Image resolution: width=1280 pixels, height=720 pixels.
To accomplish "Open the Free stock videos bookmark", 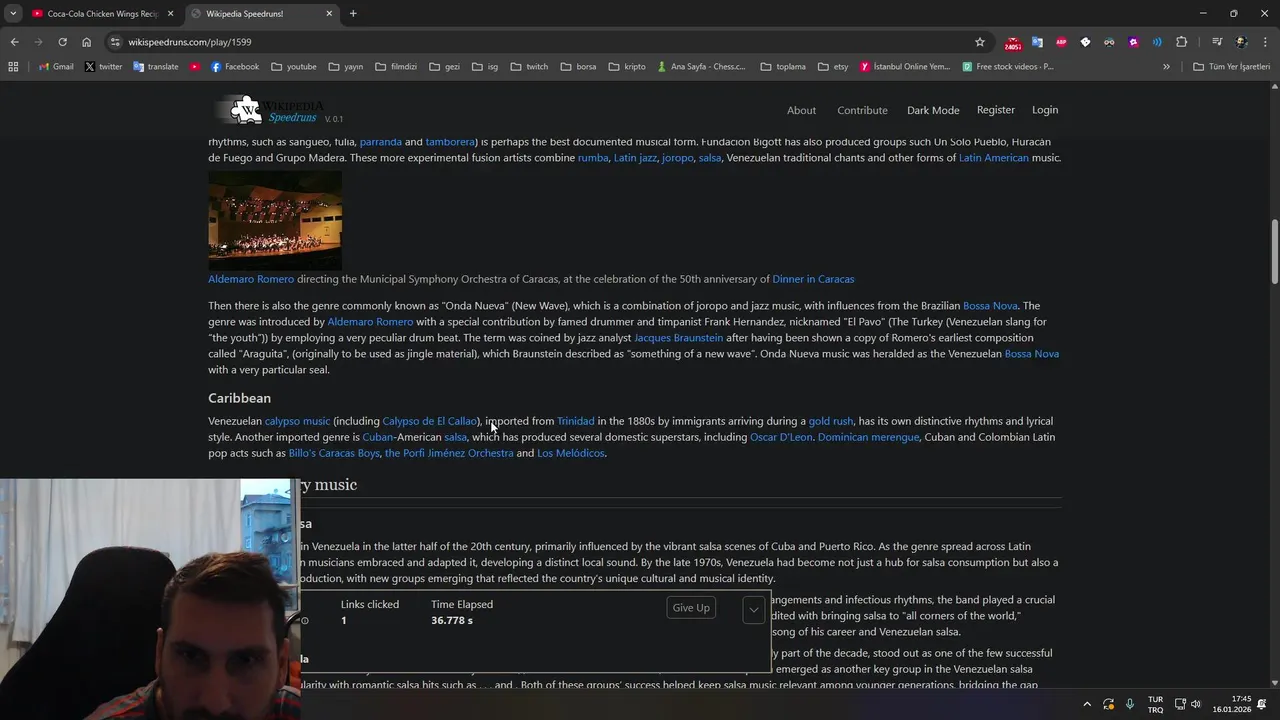I will [x=1008, y=67].
